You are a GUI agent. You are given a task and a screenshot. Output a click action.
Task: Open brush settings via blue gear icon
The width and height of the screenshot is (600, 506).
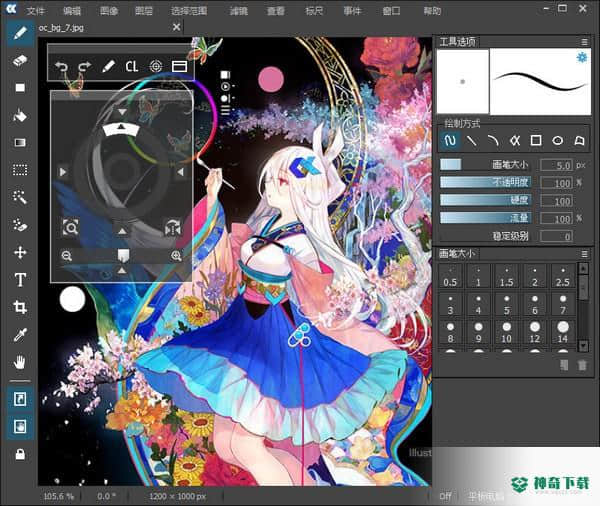[x=582, y=58]
